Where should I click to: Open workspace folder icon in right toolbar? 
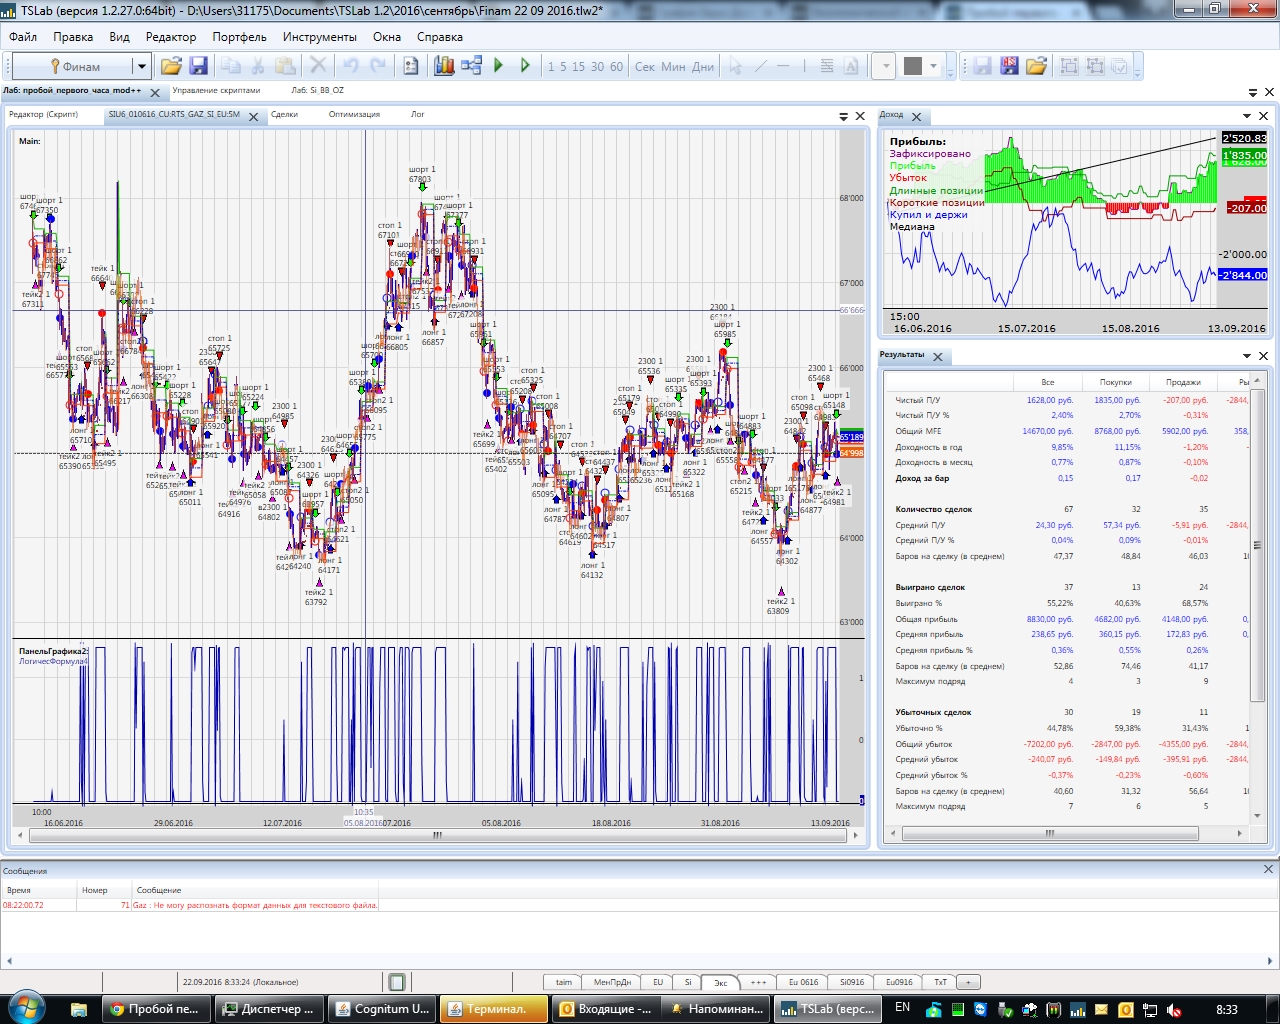point(1036,67)
